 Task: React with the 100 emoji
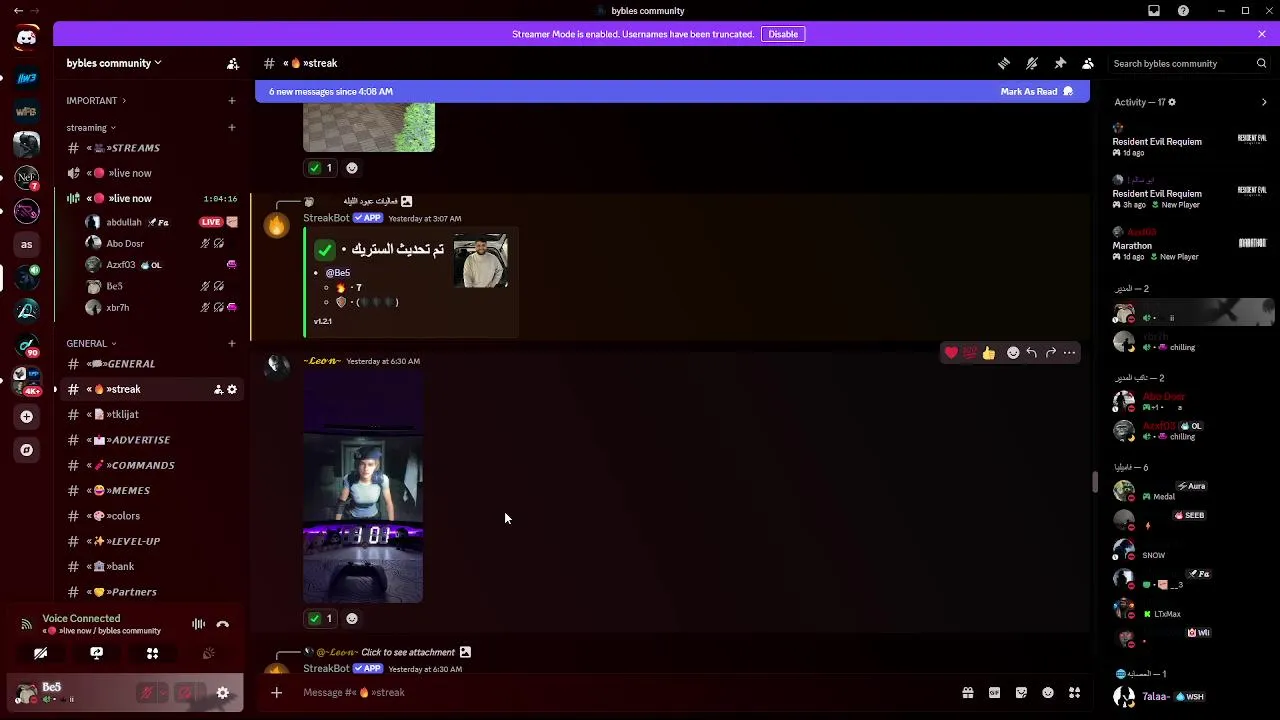pos(970,352)
